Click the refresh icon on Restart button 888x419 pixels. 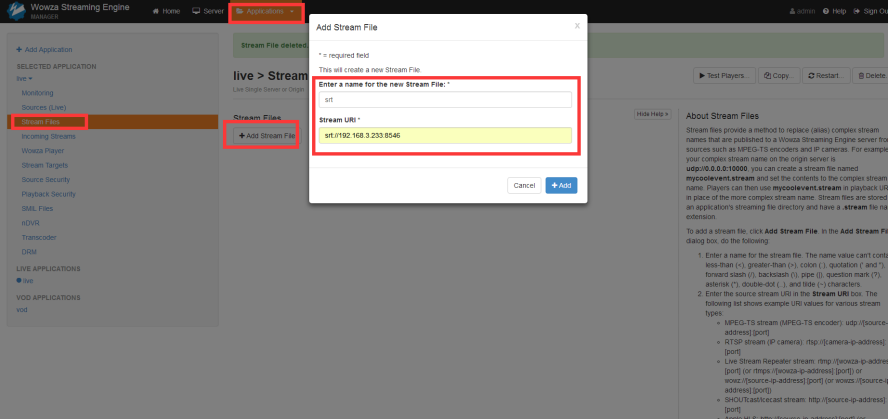(x=812, y=75)
